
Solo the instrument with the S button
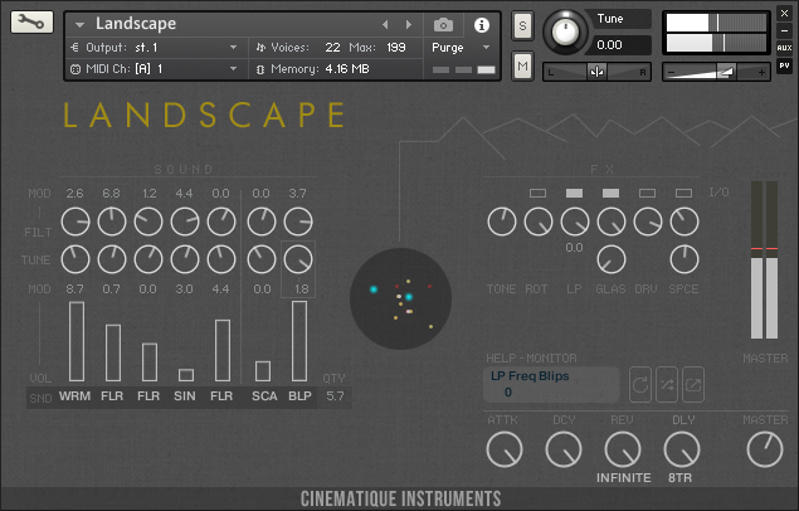click(522, 25)
